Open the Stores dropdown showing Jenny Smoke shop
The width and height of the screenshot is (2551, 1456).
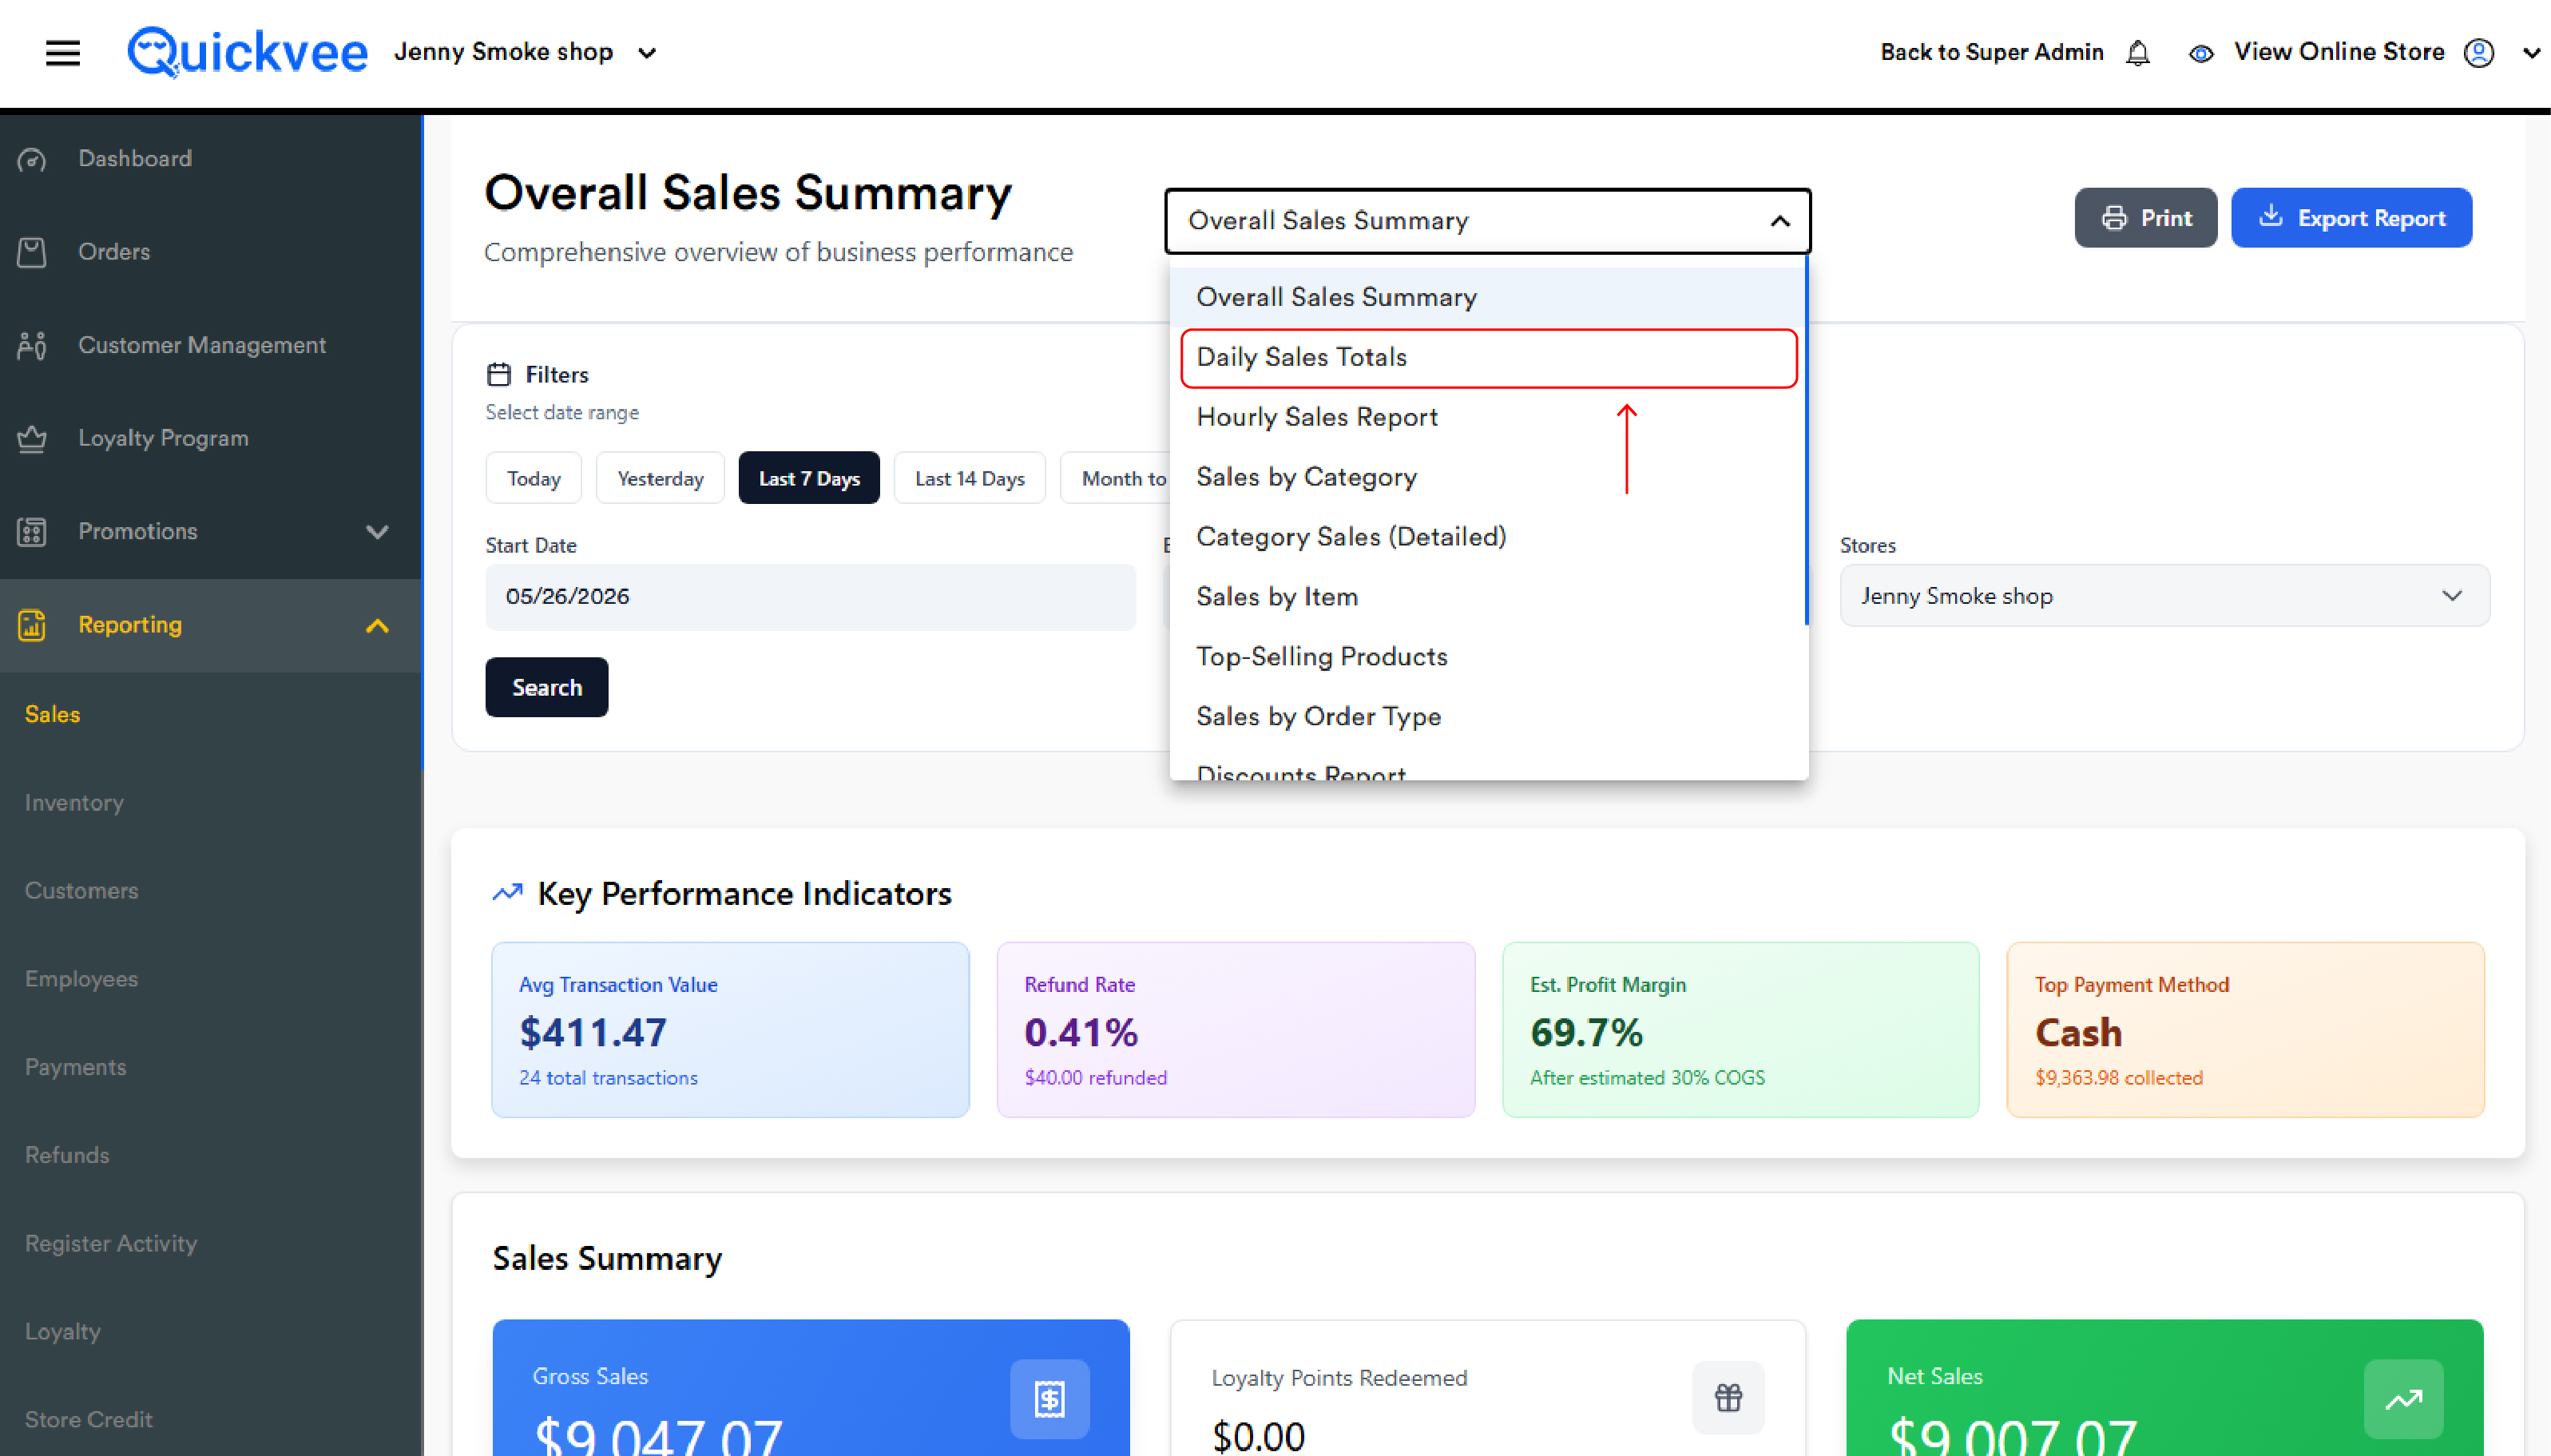(2164, 596)
